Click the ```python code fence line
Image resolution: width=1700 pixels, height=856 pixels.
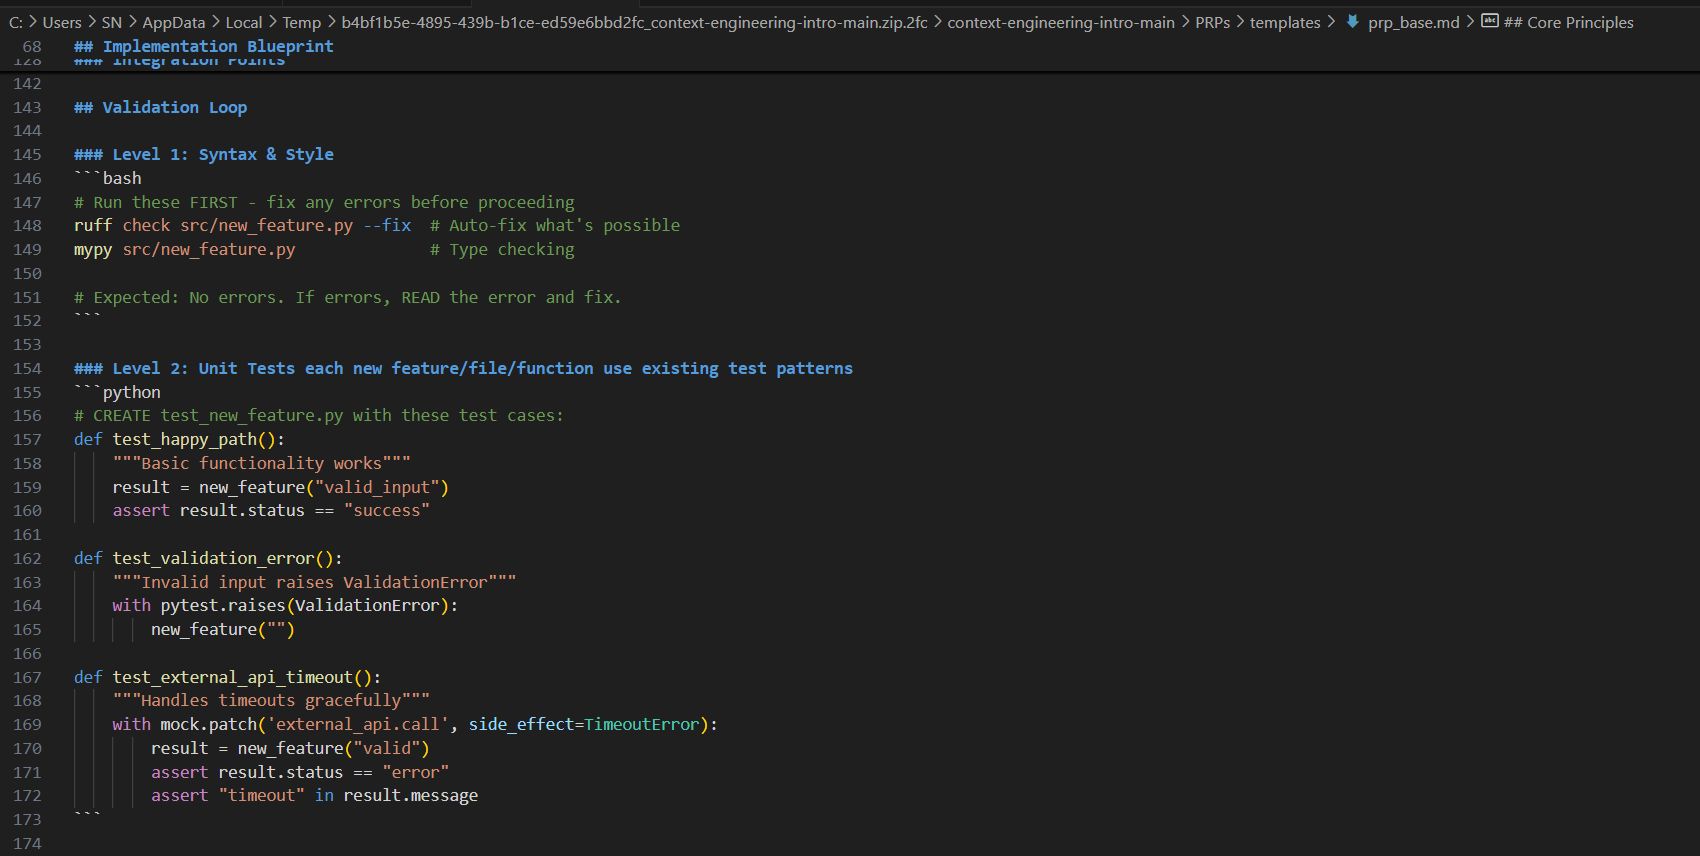[117, 392]
